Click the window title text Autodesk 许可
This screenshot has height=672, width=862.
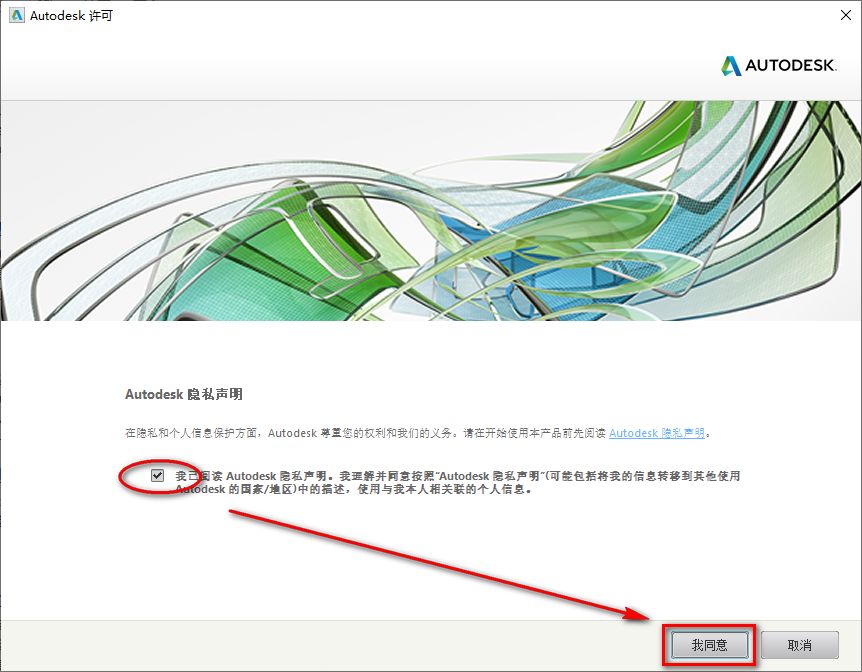[65, 15]
